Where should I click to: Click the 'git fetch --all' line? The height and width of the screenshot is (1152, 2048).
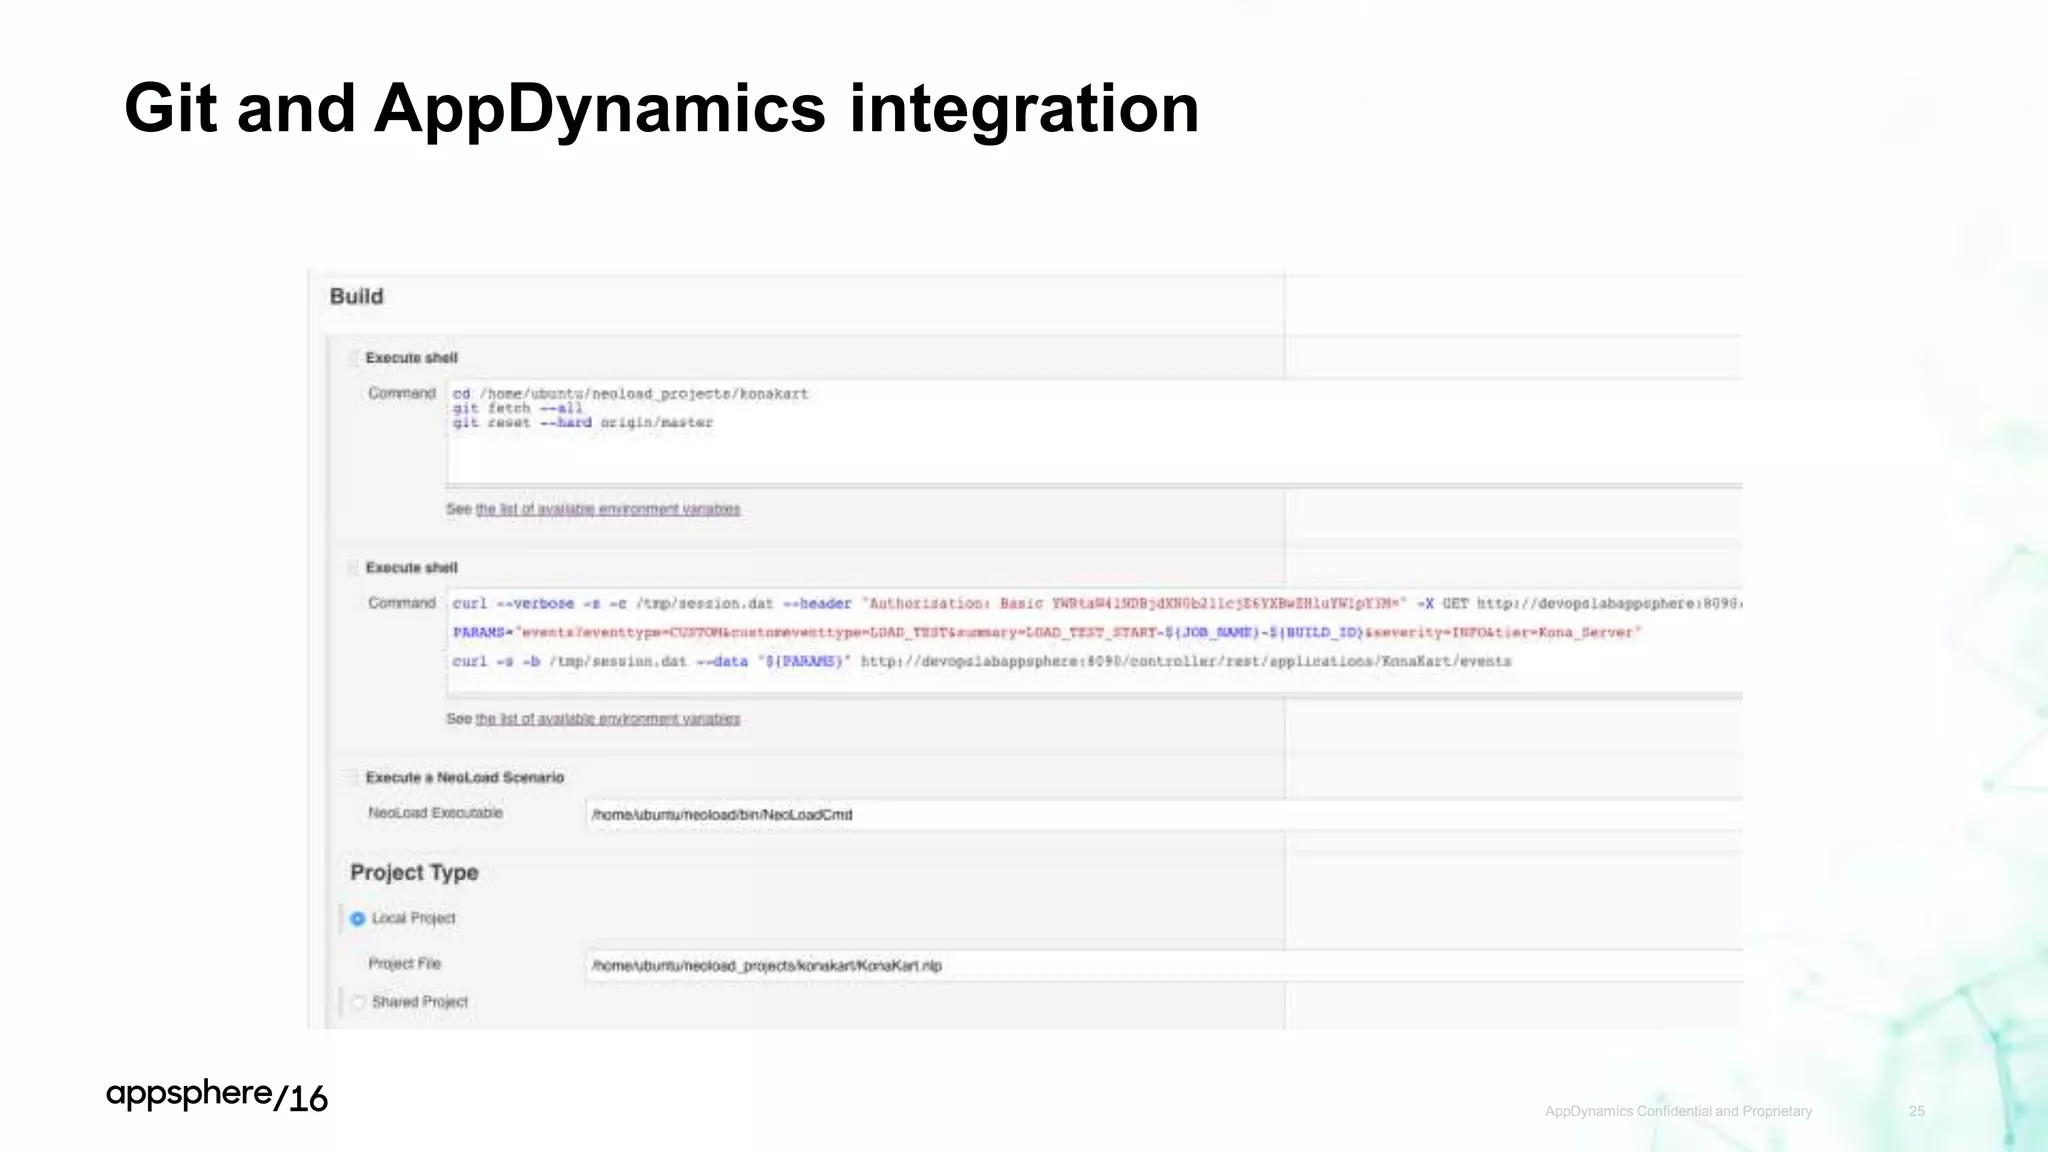[517, 408]
